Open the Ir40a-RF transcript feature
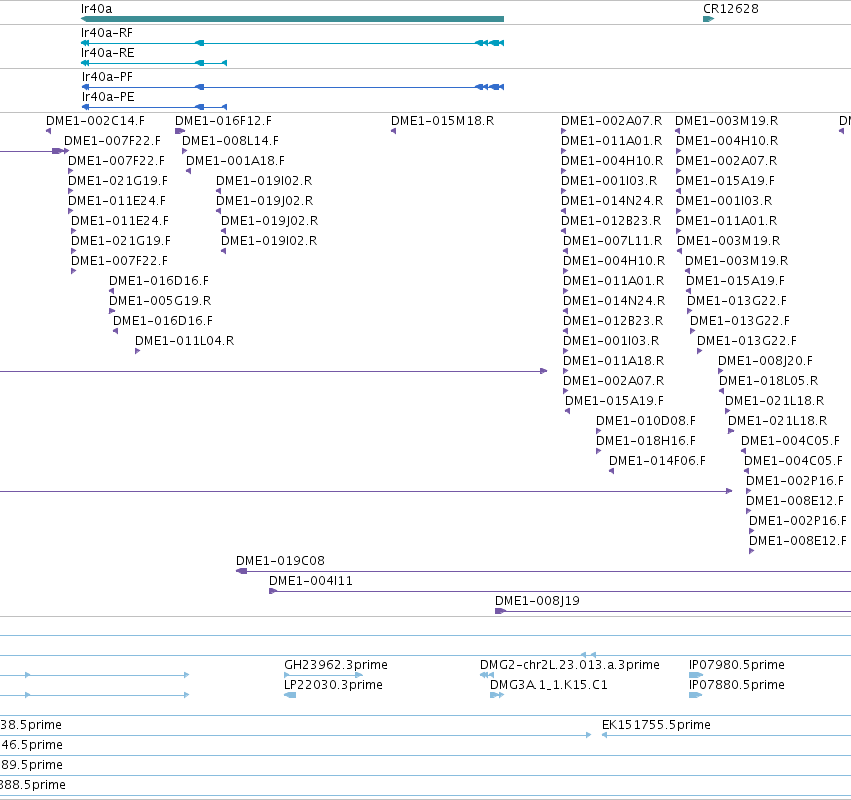Image resolution: width=851 pixels, height=800 pixels. [x=293, y=43]
